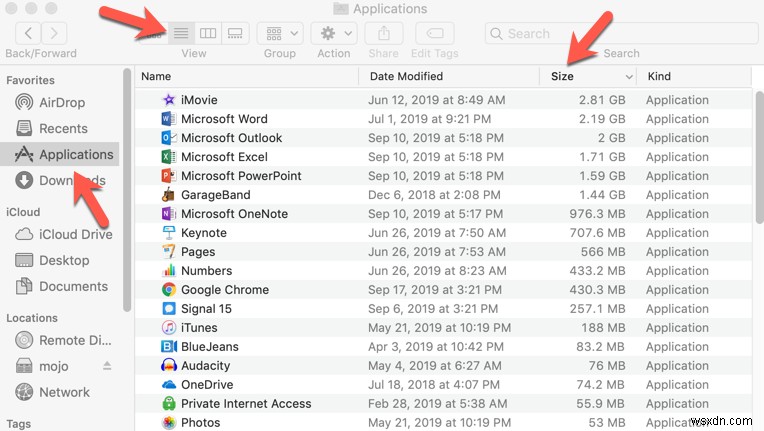Select the BlueJeans app icon
Screen dimensions: 764x431
(169, 347)
